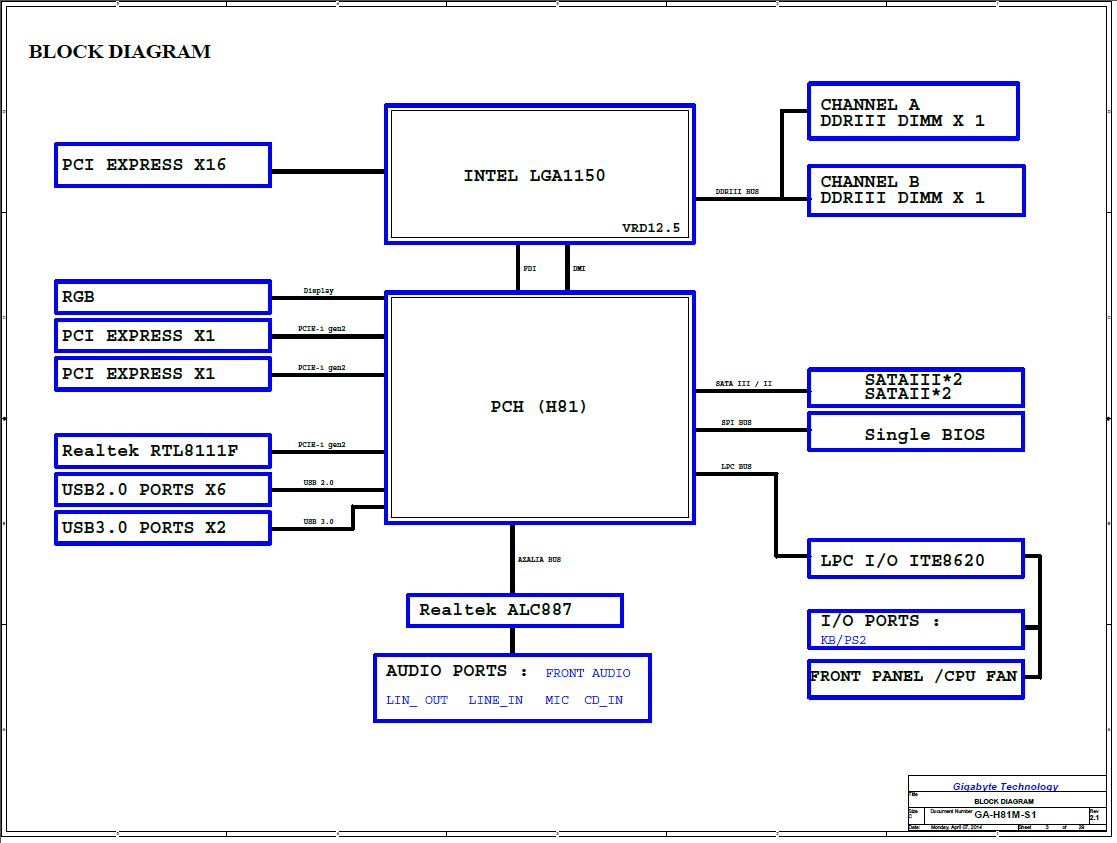Click the RGB display block
Screen dimensions: 1117x843
162,297
